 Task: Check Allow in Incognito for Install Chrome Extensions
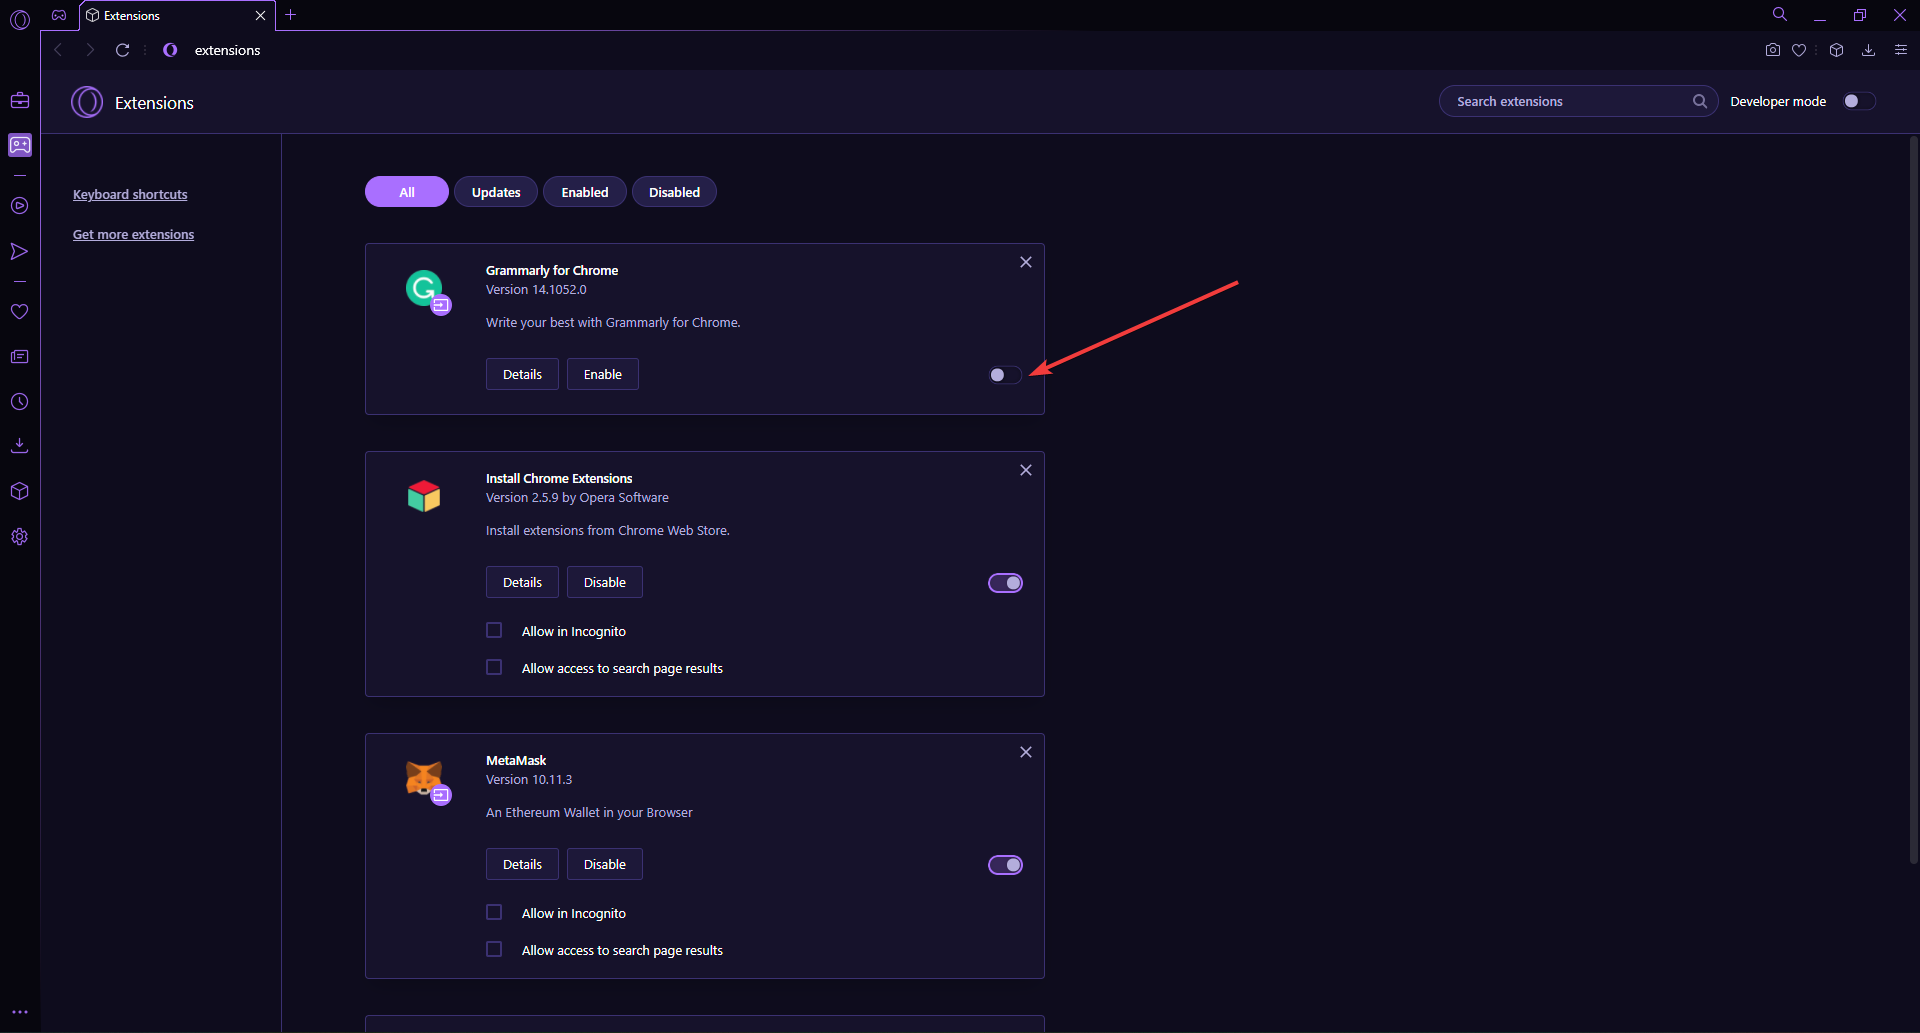tap(494, 630)
